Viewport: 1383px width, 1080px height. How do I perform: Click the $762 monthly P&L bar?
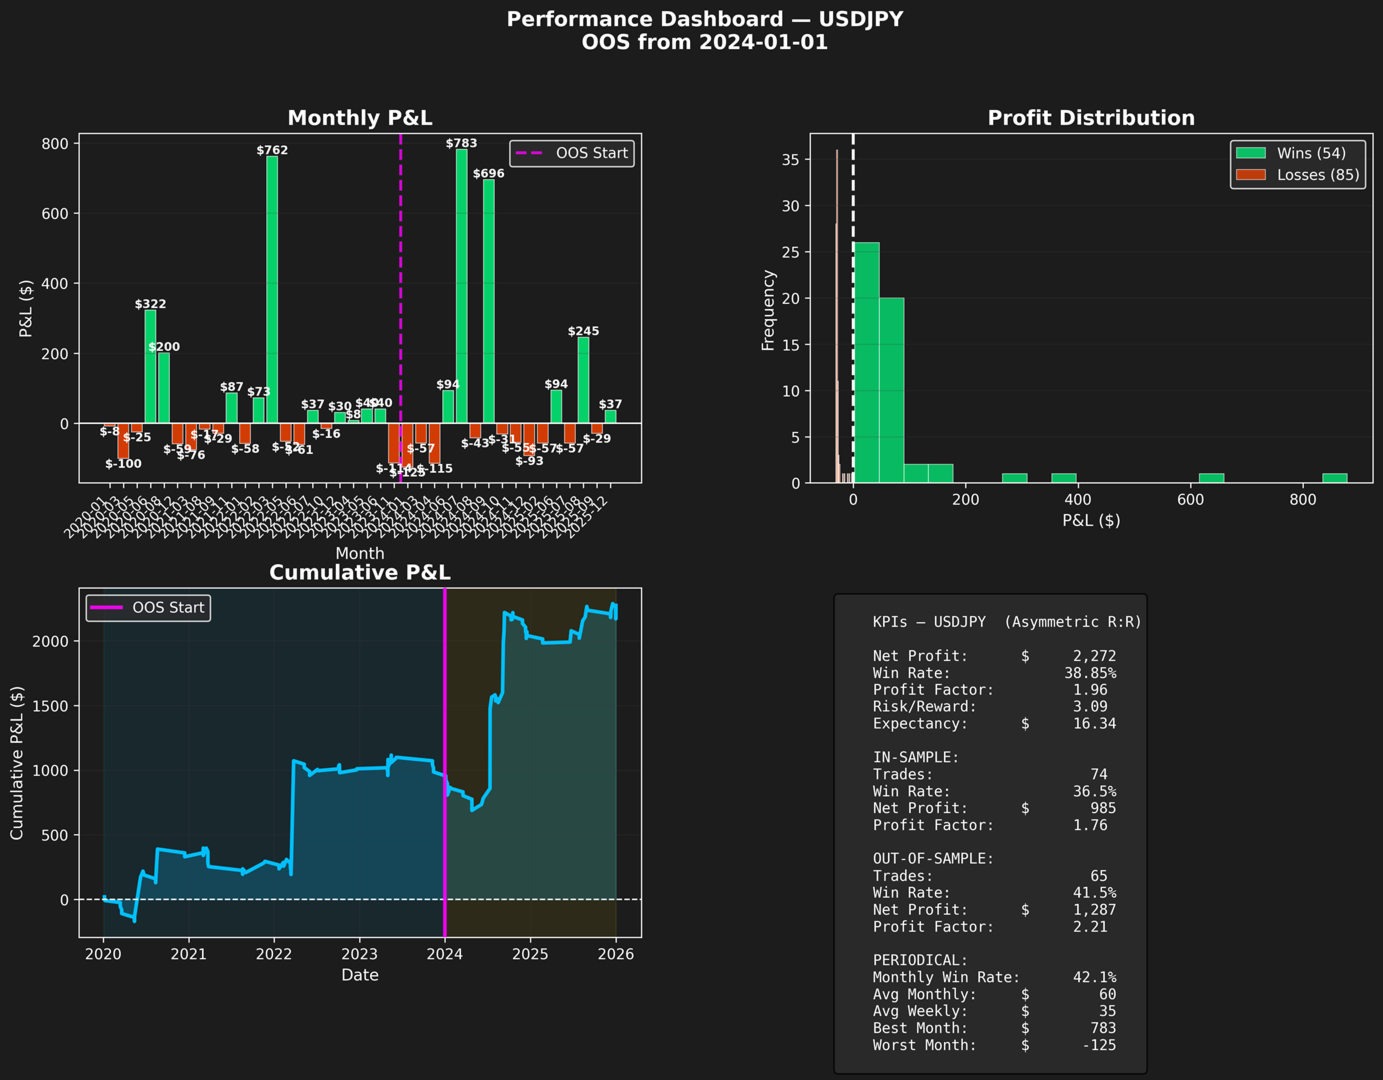coord(272,290)
